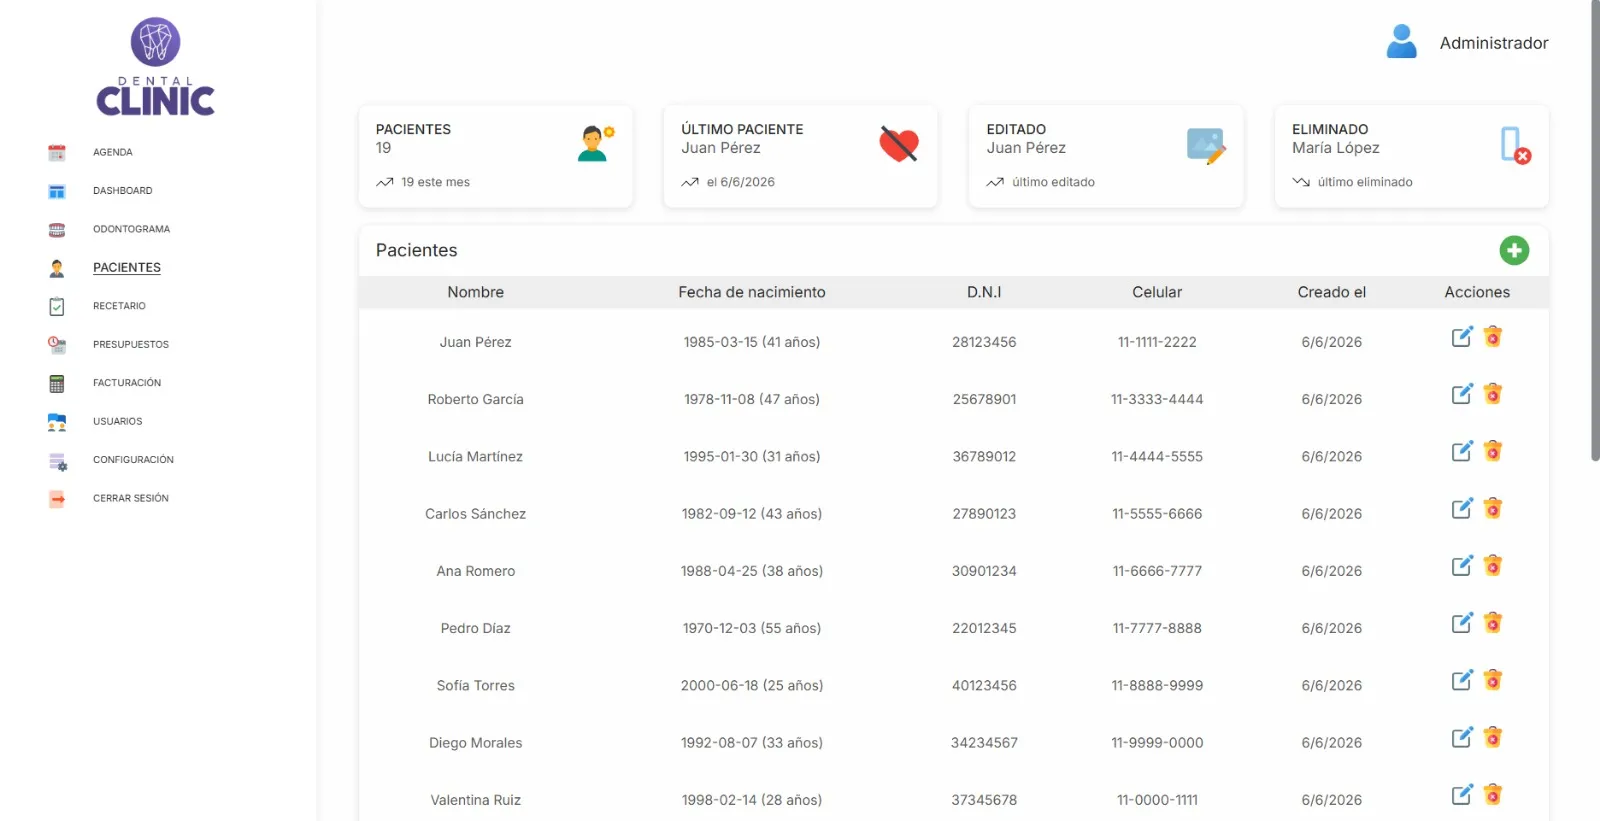
Task: Delete patient Sofía Torres
Action: tap(1493, 680)
